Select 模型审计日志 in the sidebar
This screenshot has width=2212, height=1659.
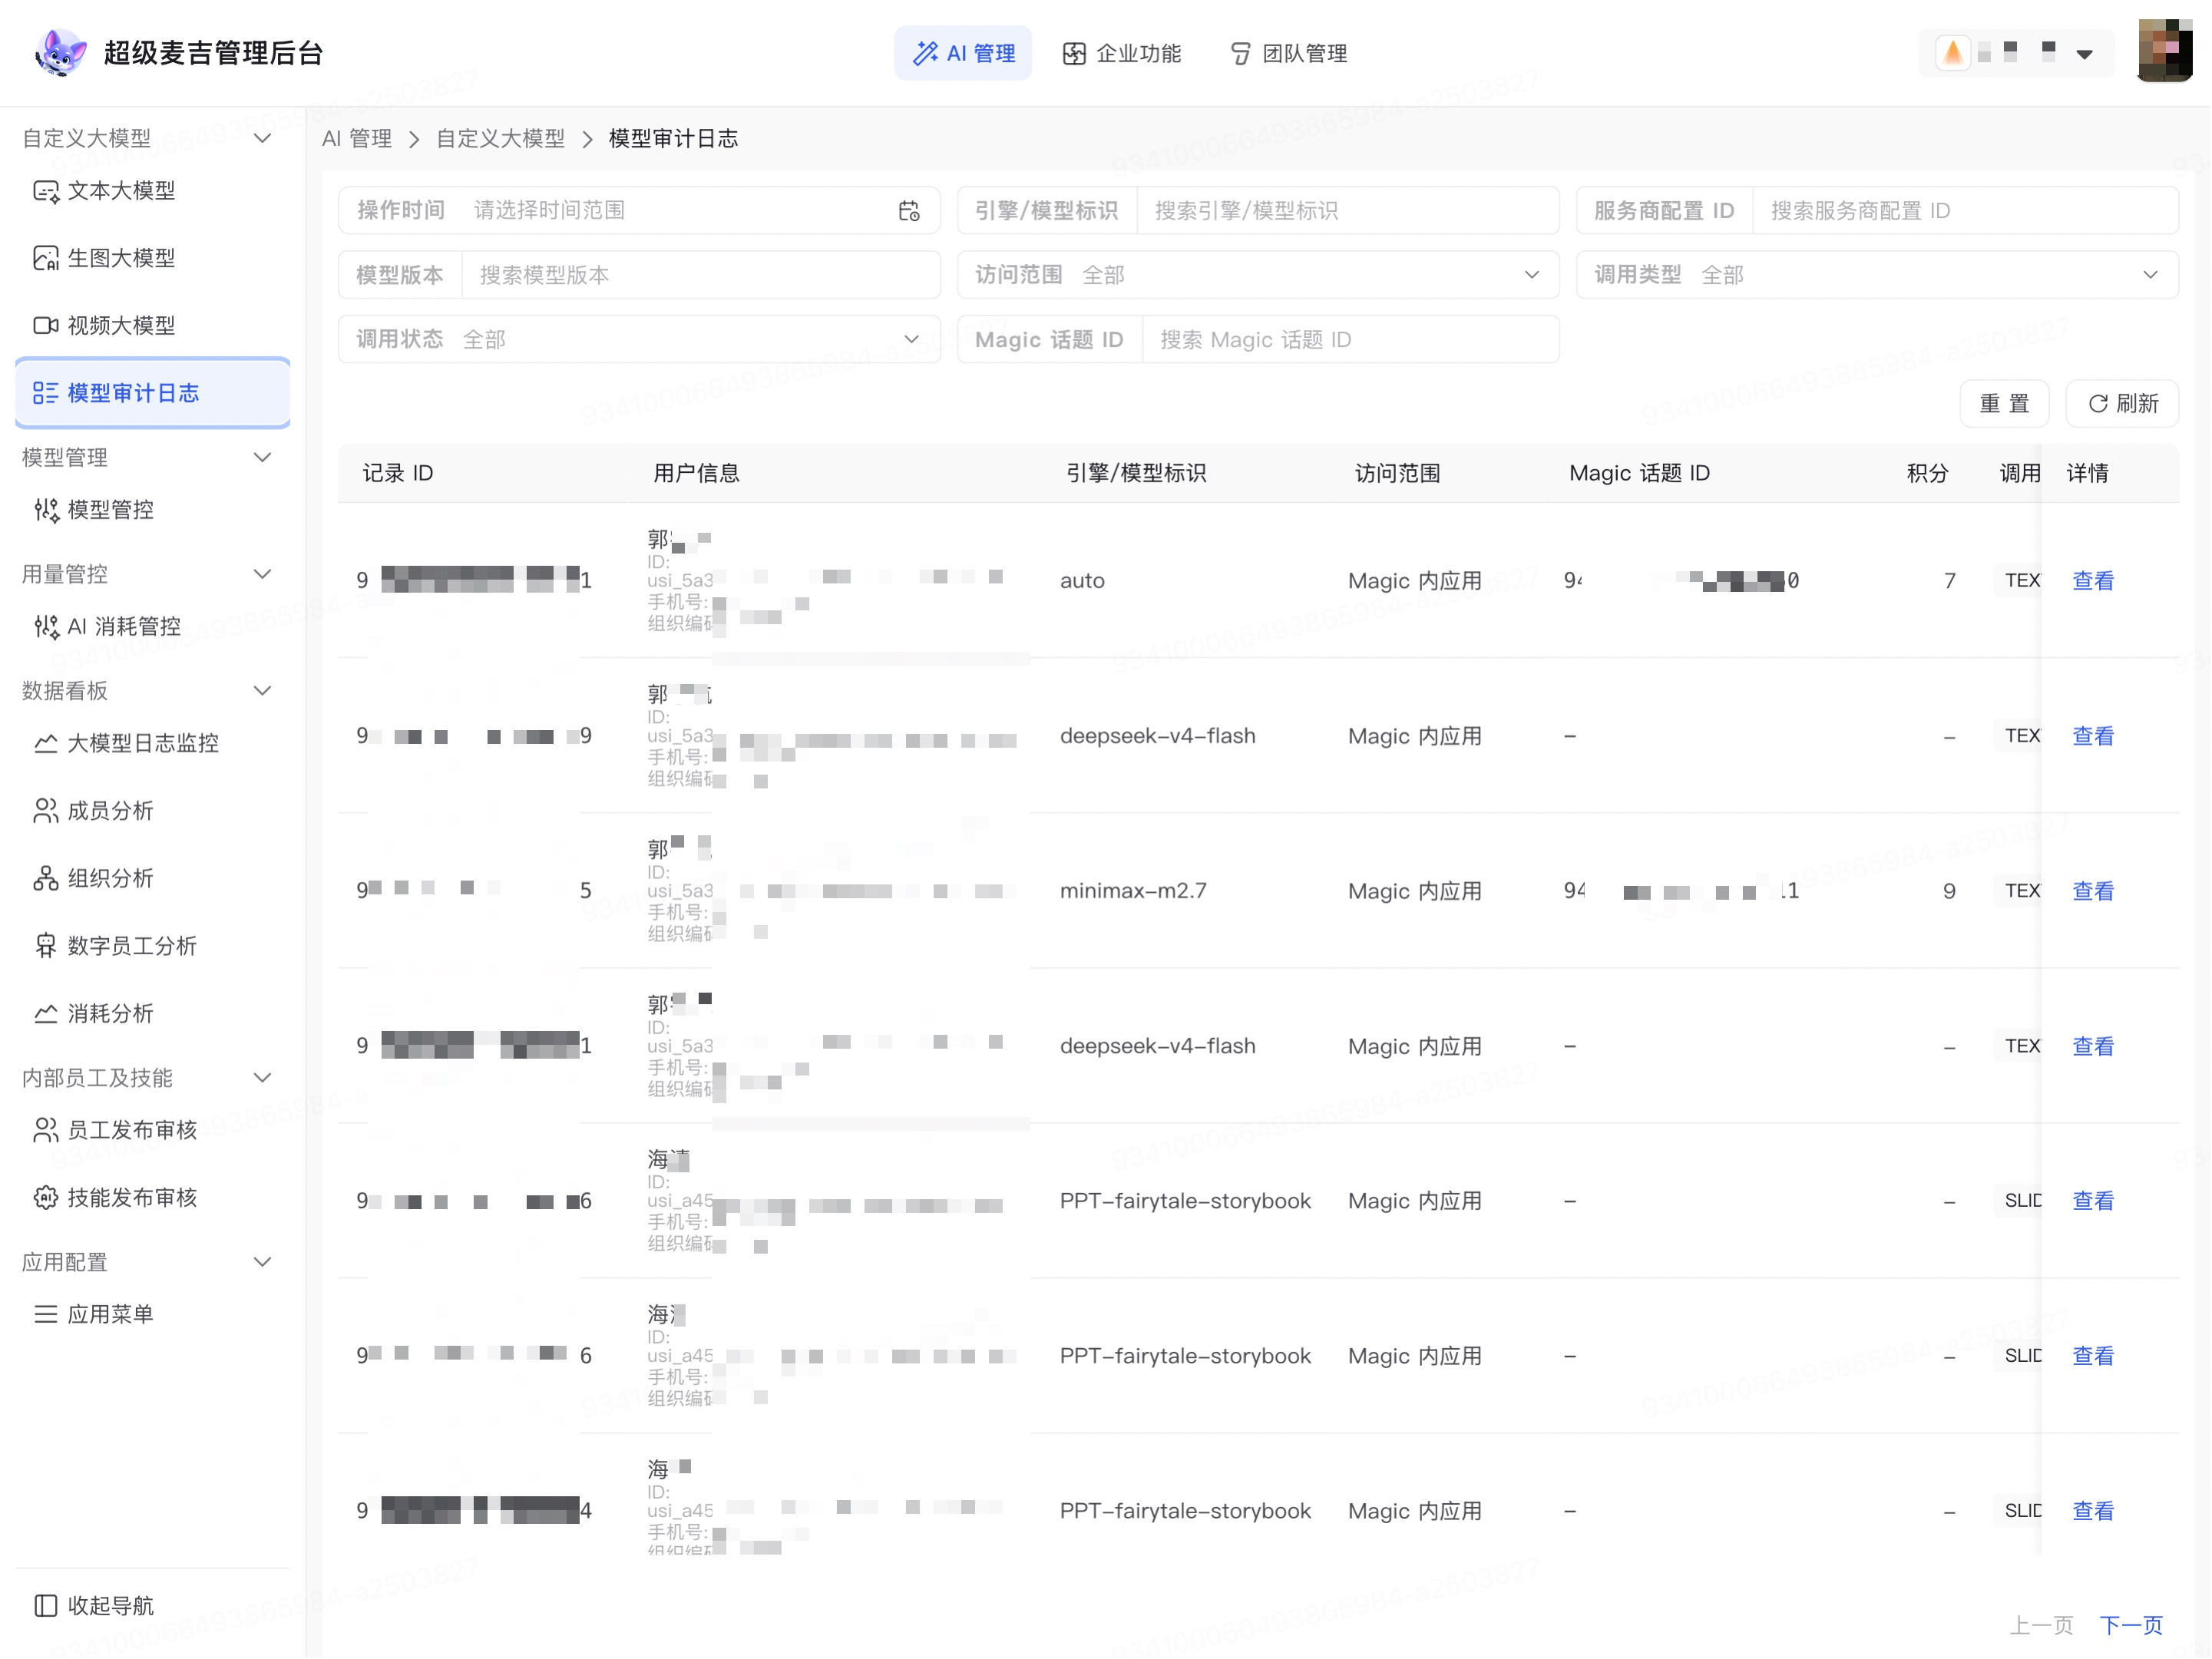pyautogui.click(x=152, y=393)
